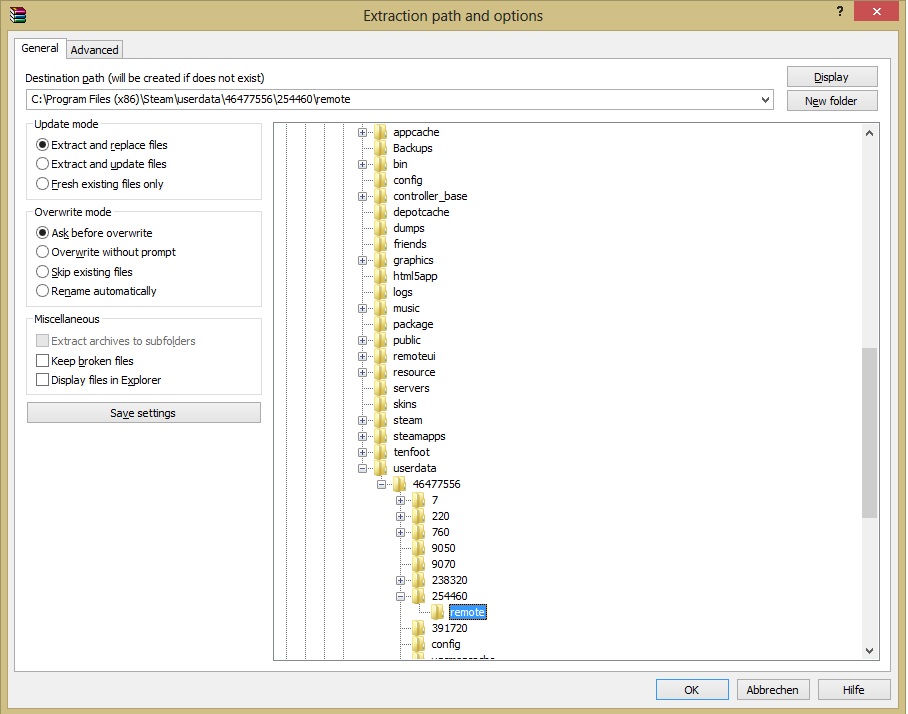This screenshot has height=714, width=908.
Task: Select Skip existing files option
Action: coord(85,272)
